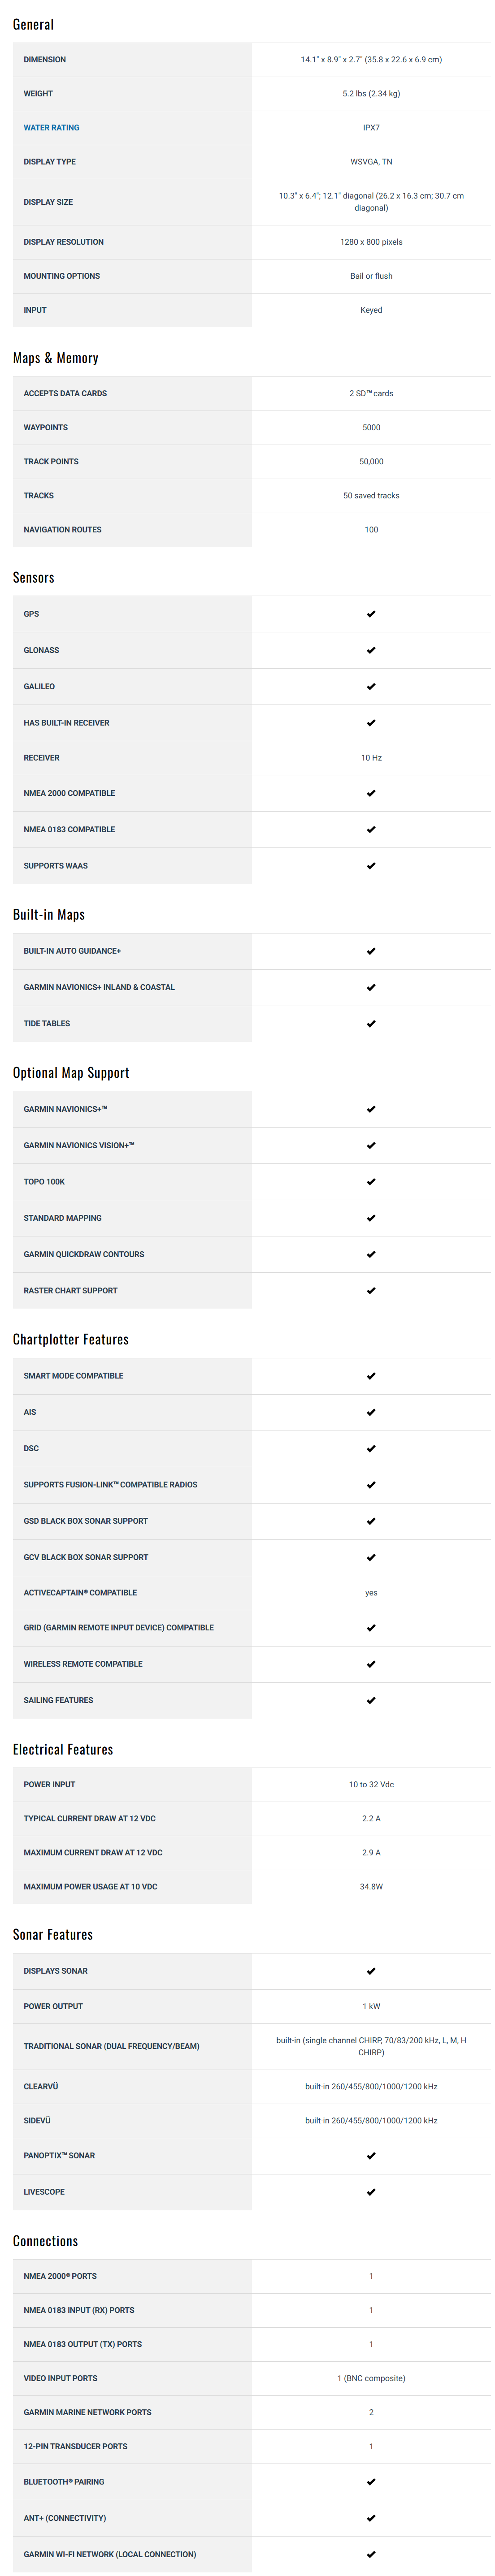495x2576 pixels.
Task: Click the Sensors section heading
Action: tap(34, 578)
